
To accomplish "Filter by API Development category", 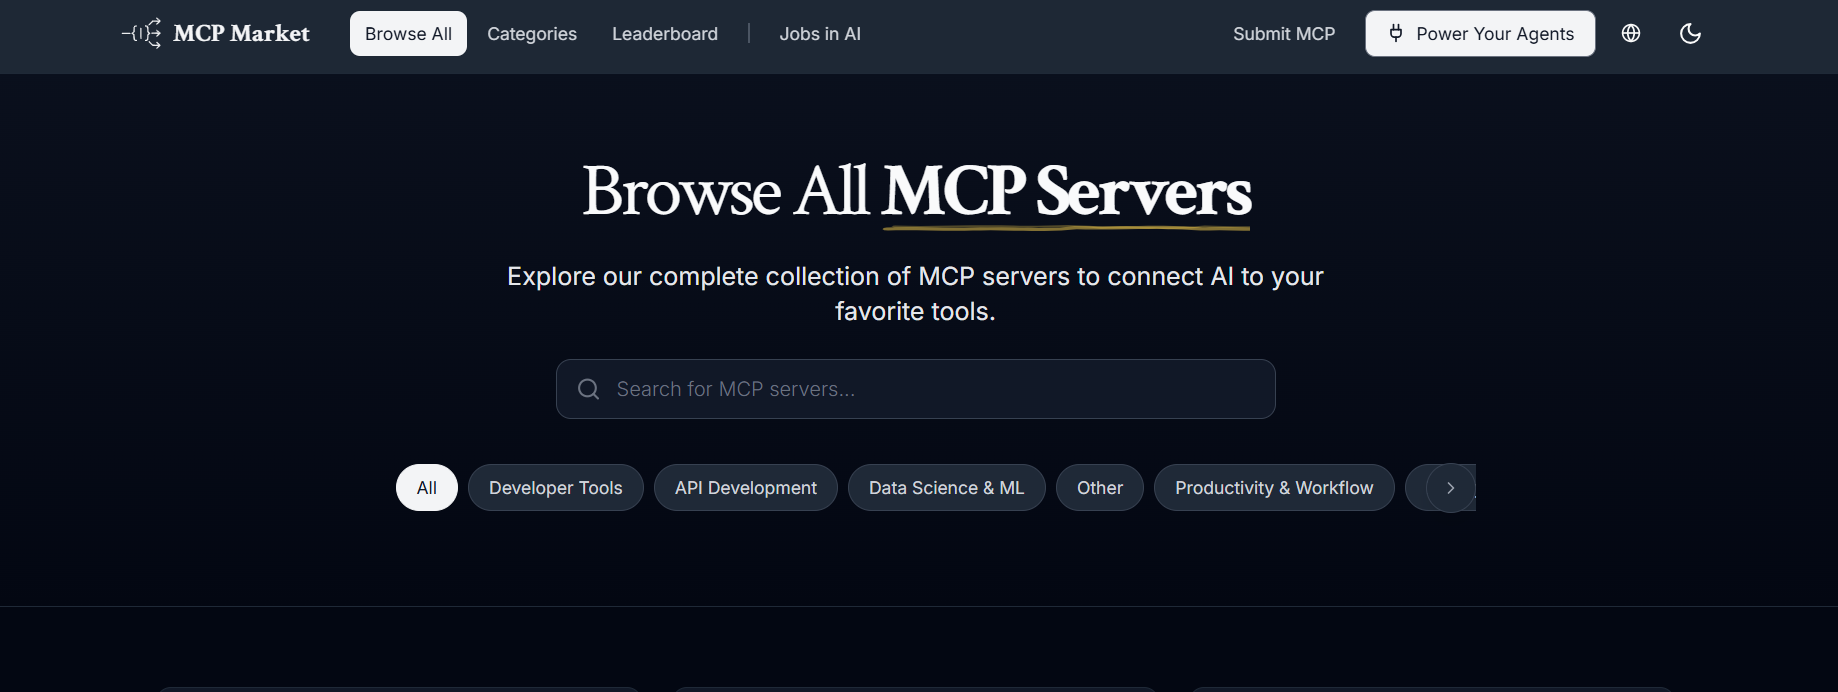I will coord(746,488).
